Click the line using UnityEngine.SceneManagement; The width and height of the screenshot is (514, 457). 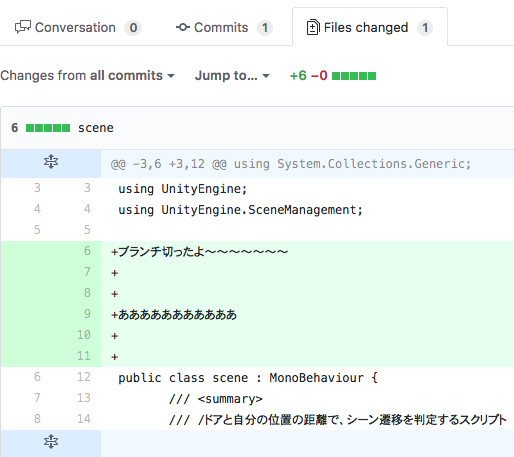click(240, 210)
